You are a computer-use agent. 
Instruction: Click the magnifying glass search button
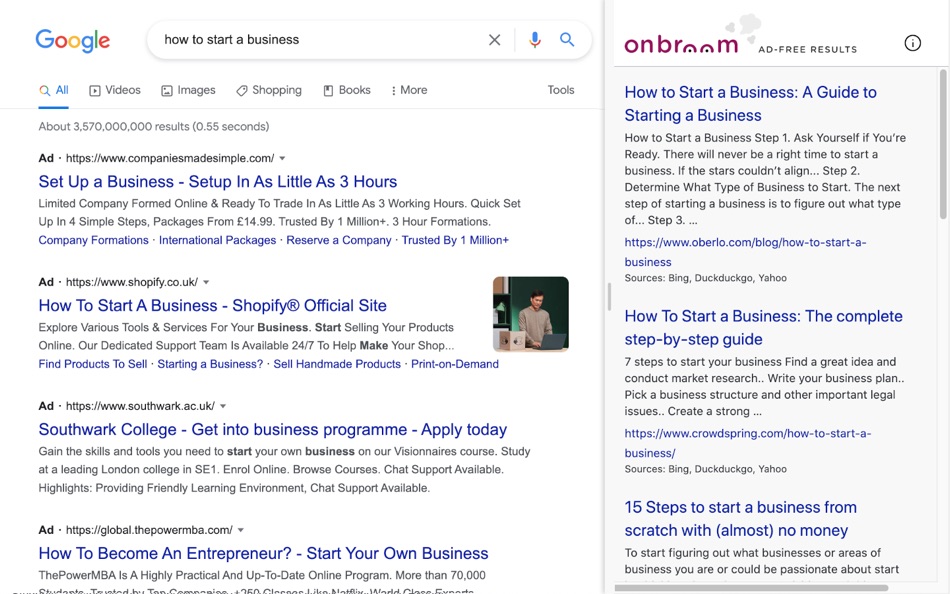pos(567,40)
